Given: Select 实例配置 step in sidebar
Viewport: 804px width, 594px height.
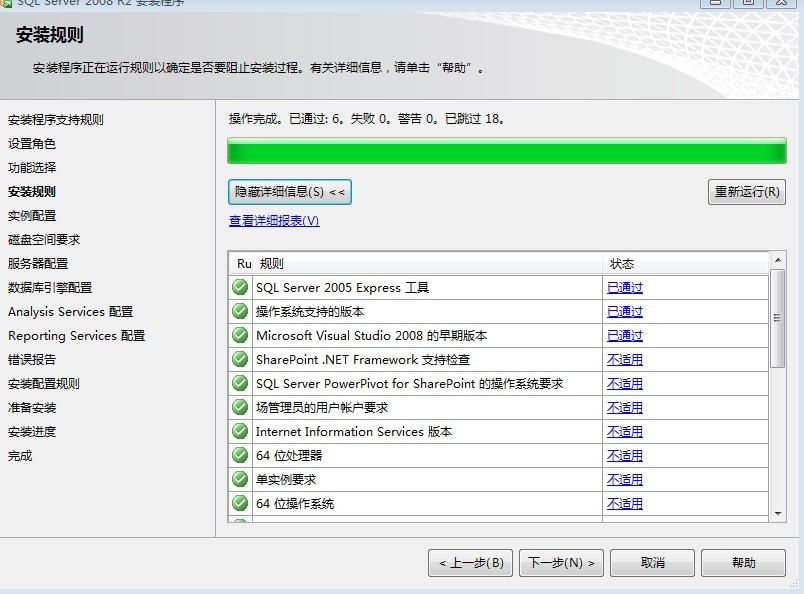Looking at the screenshot, I should point(32,215).
